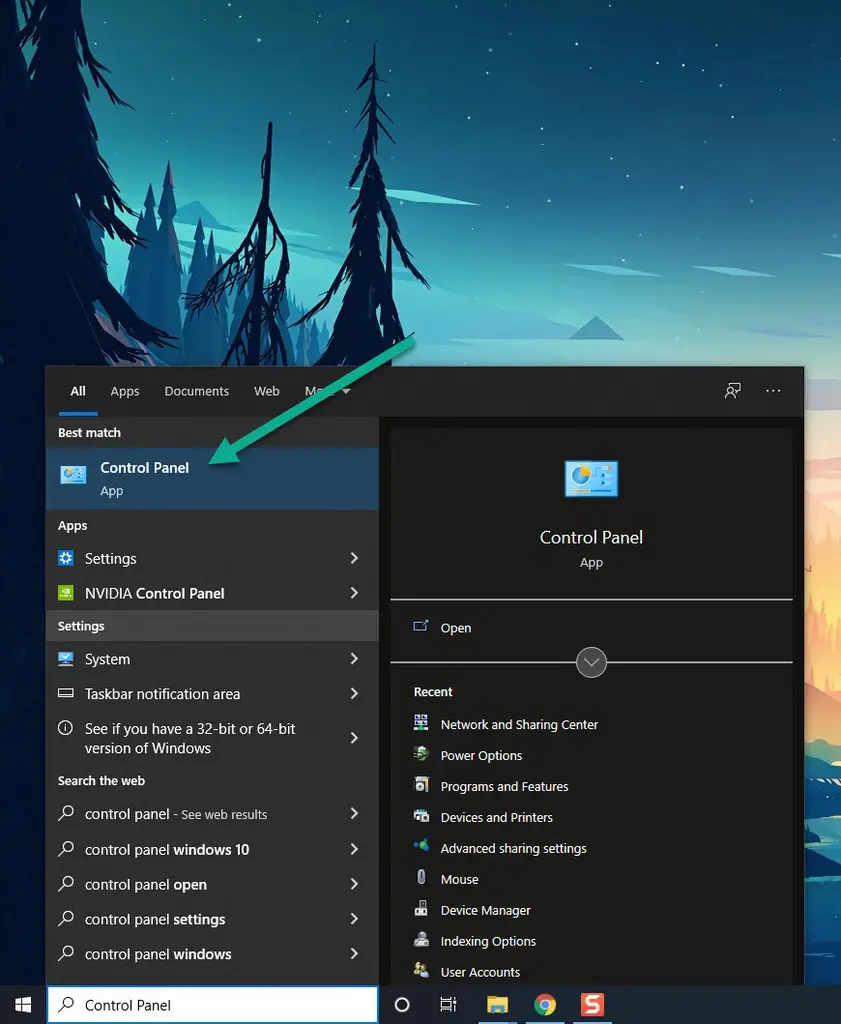Open the red S app on taskbar
The height and width of the screenshot is (1024, 841).
[592, 1004]
